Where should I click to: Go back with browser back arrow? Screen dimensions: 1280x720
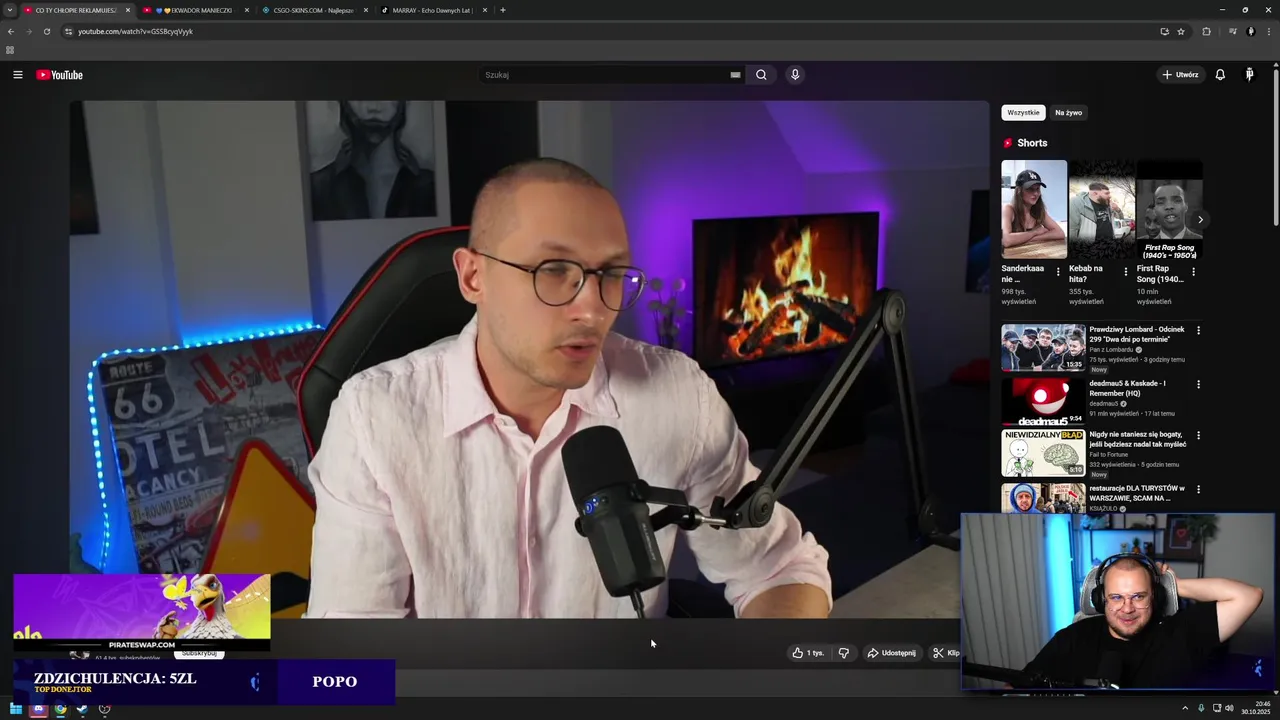(11, 31)
